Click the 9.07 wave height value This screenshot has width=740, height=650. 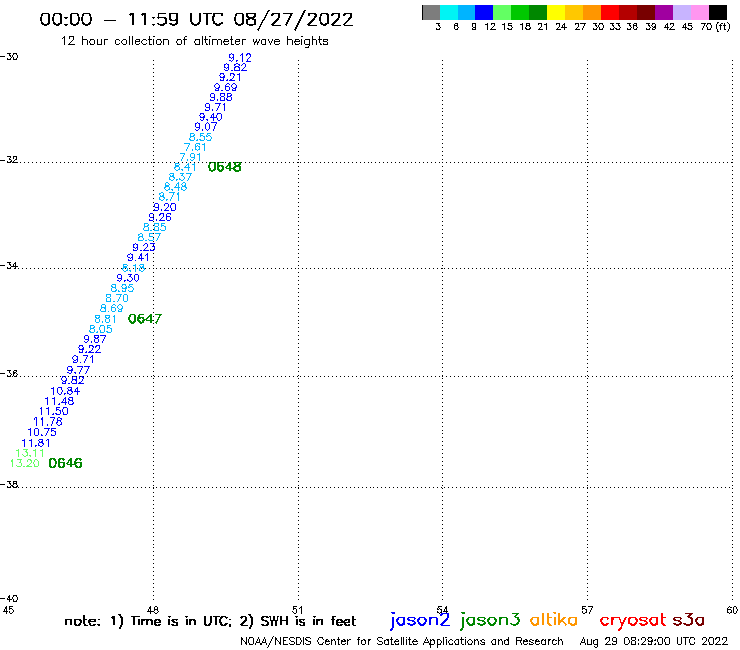(206, 127)
